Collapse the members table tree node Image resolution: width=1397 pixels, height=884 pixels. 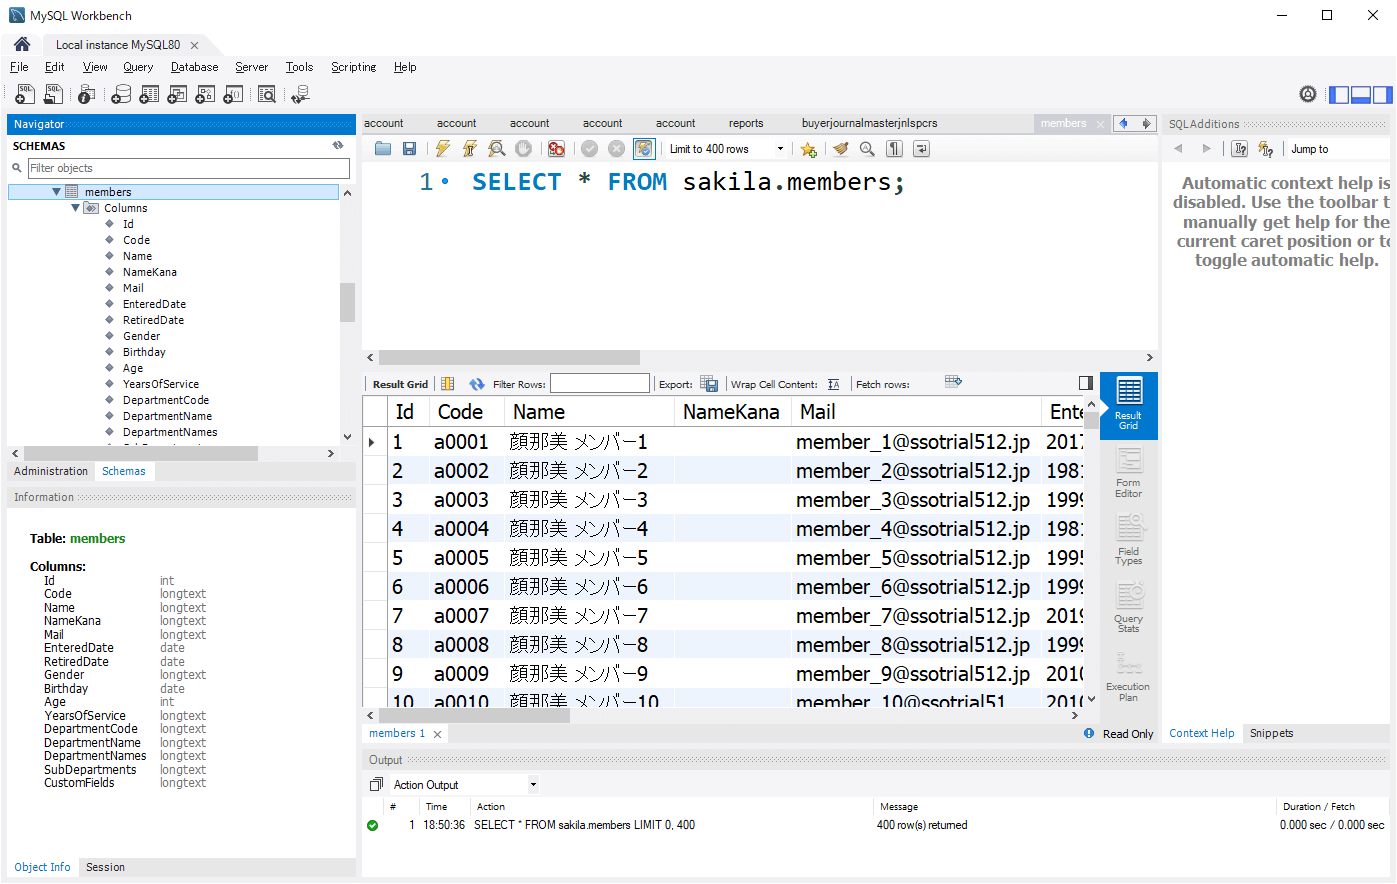click(x=57, y=192)
